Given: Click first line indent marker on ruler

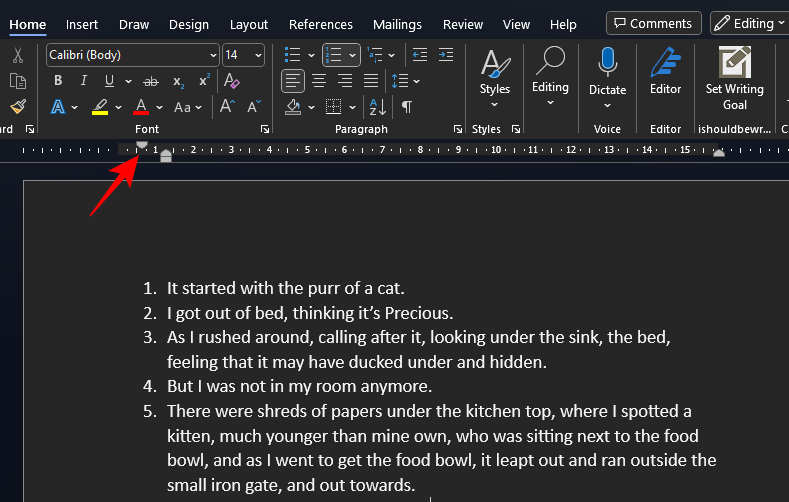Looking at the screenshot, I should coord(142,145).
